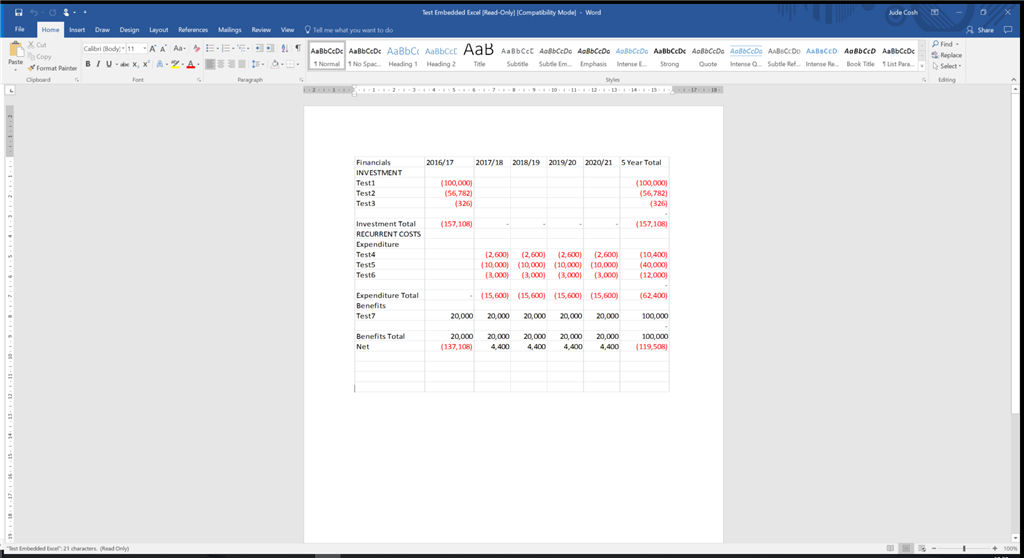Toggle Show/Hide paragraph marks
This screenshot has height=558, width=1024.
298,48
